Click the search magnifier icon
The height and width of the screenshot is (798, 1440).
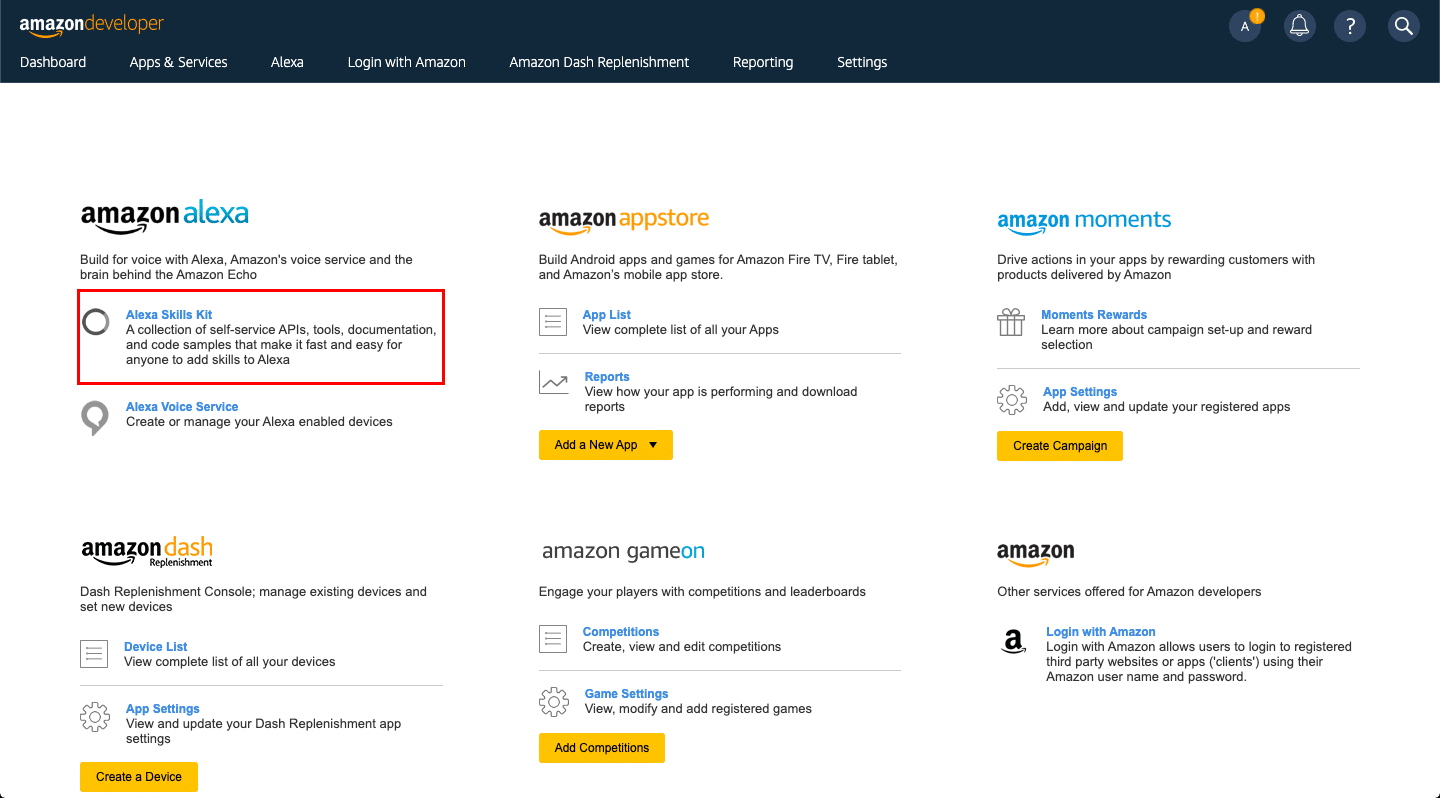(1404, 26)
